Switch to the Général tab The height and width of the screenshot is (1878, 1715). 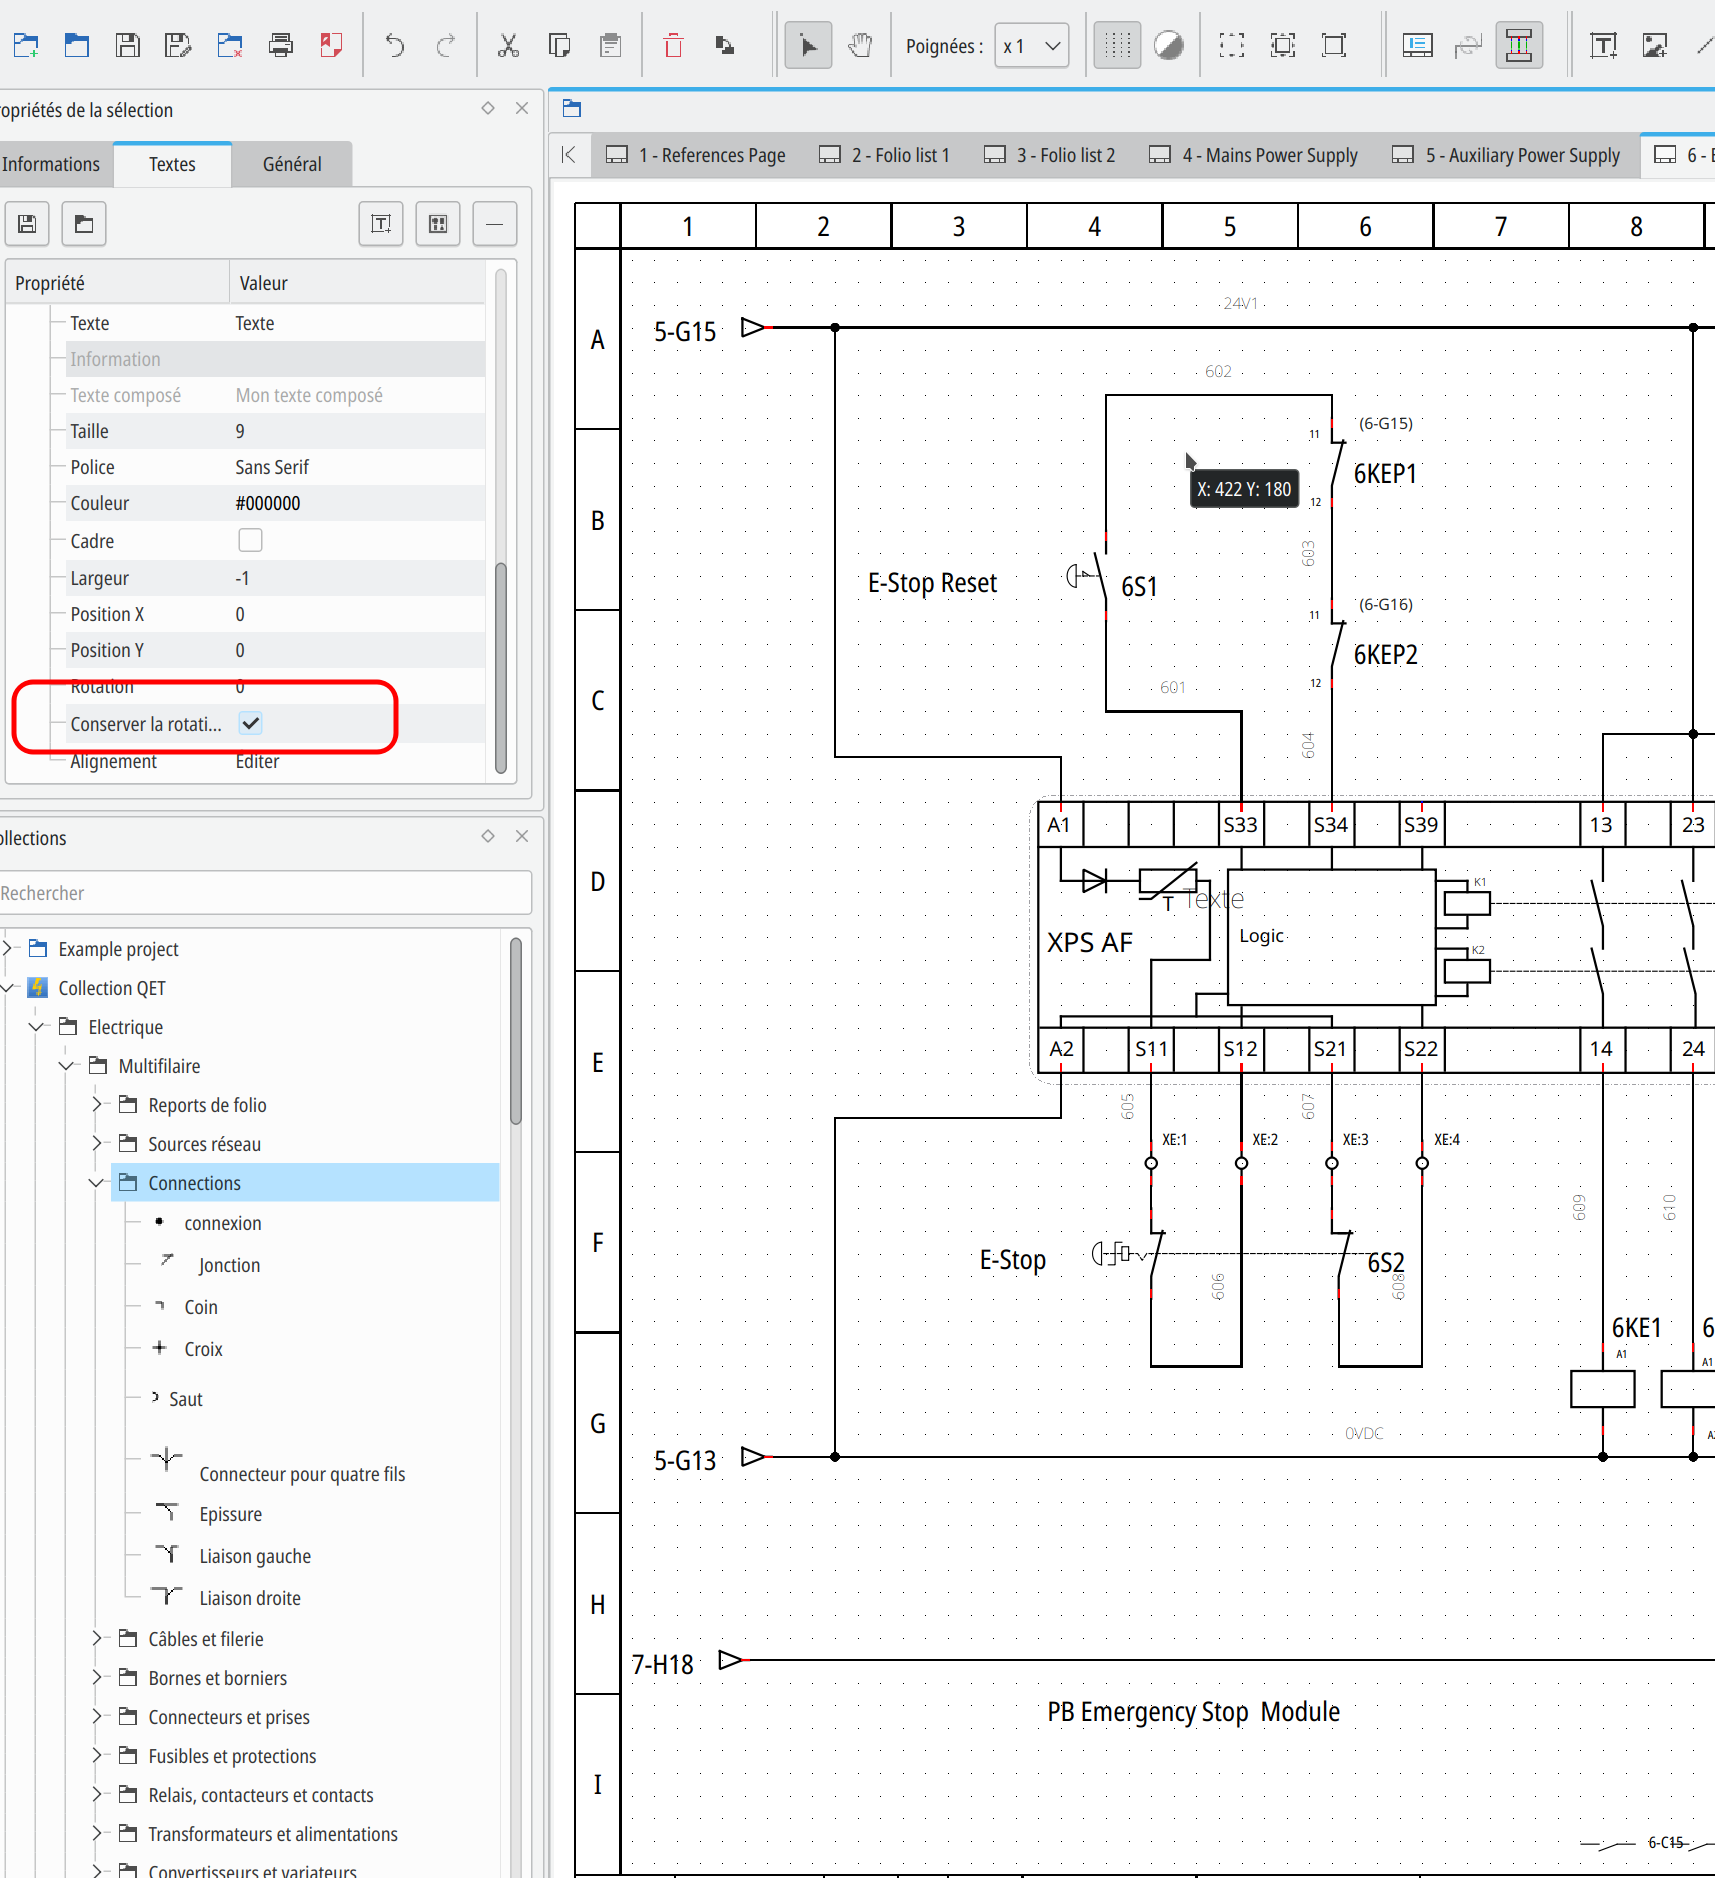292,164
